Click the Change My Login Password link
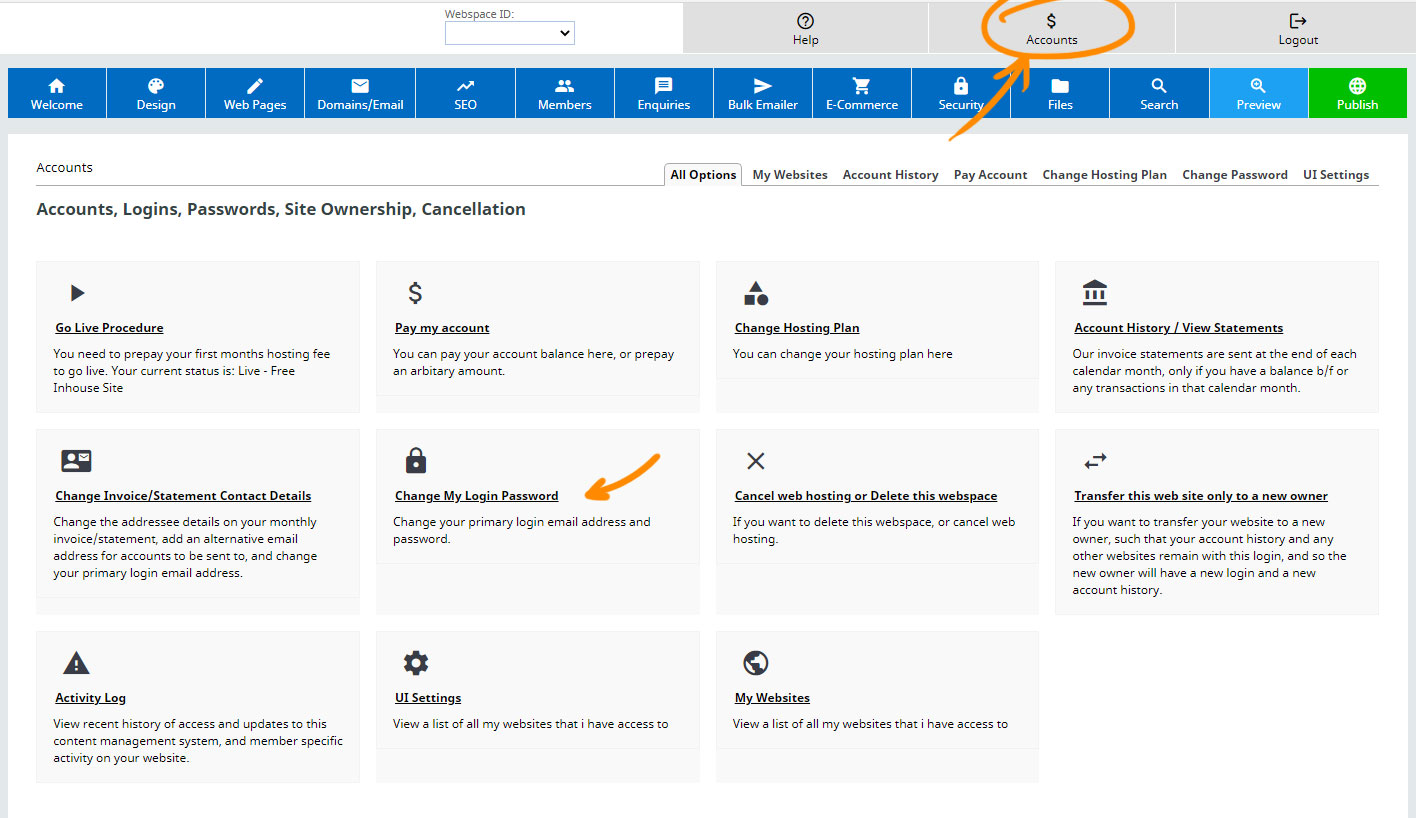The height and width of the screenshot is (818, 1416). coord(476,496)
